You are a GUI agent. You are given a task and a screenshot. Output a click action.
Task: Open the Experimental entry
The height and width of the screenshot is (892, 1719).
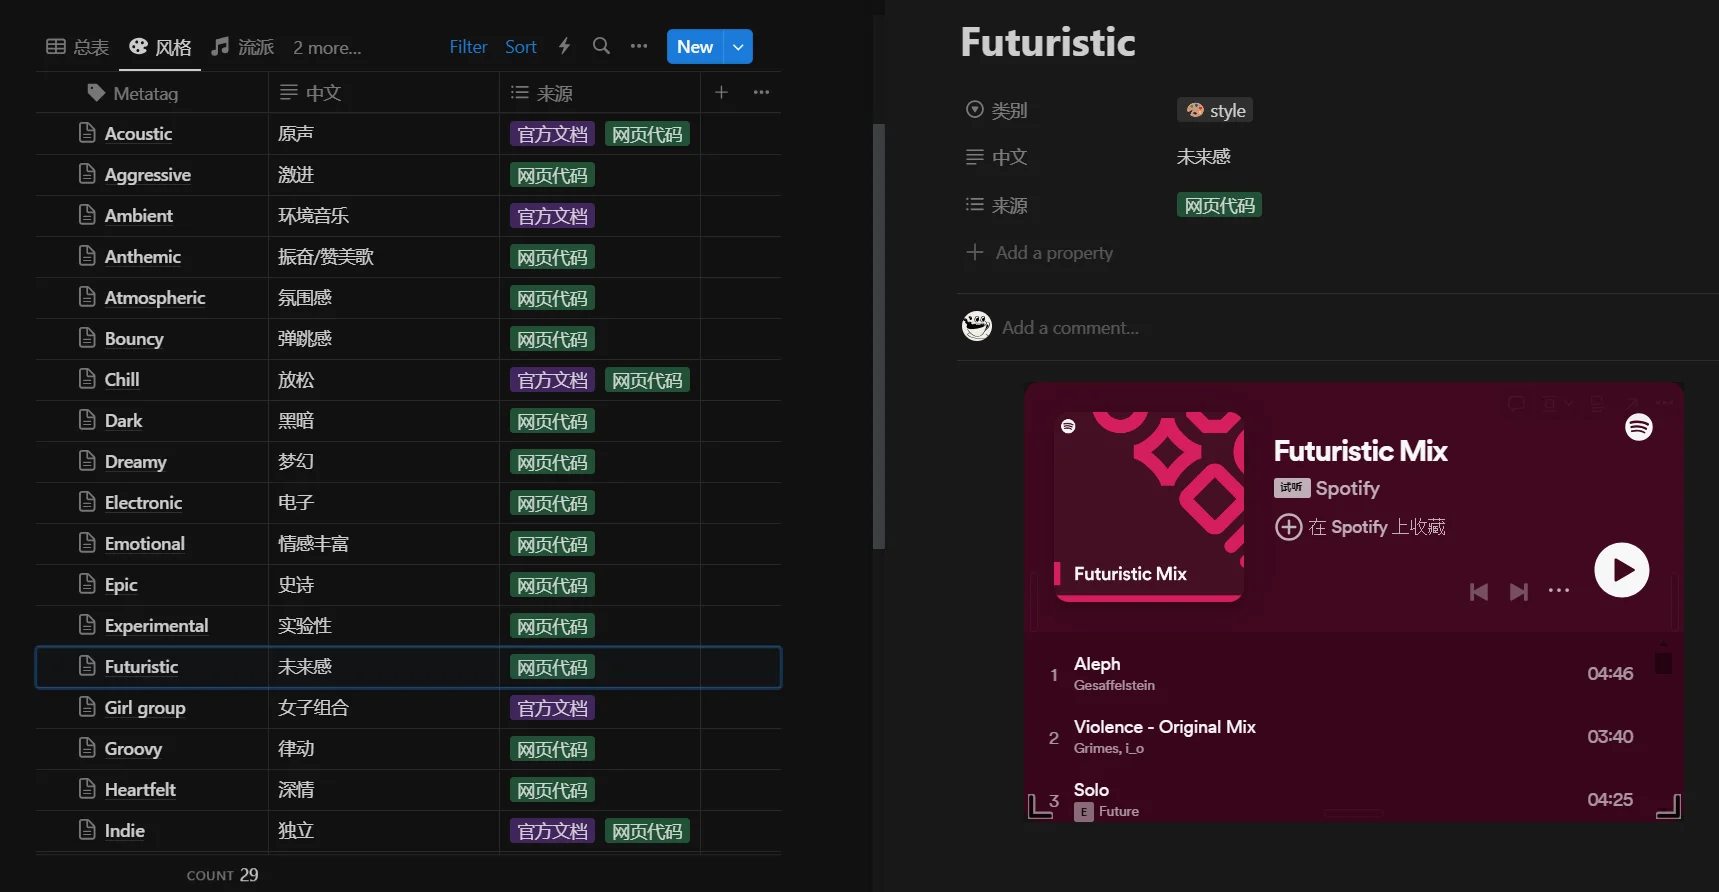tap(157, 626)
